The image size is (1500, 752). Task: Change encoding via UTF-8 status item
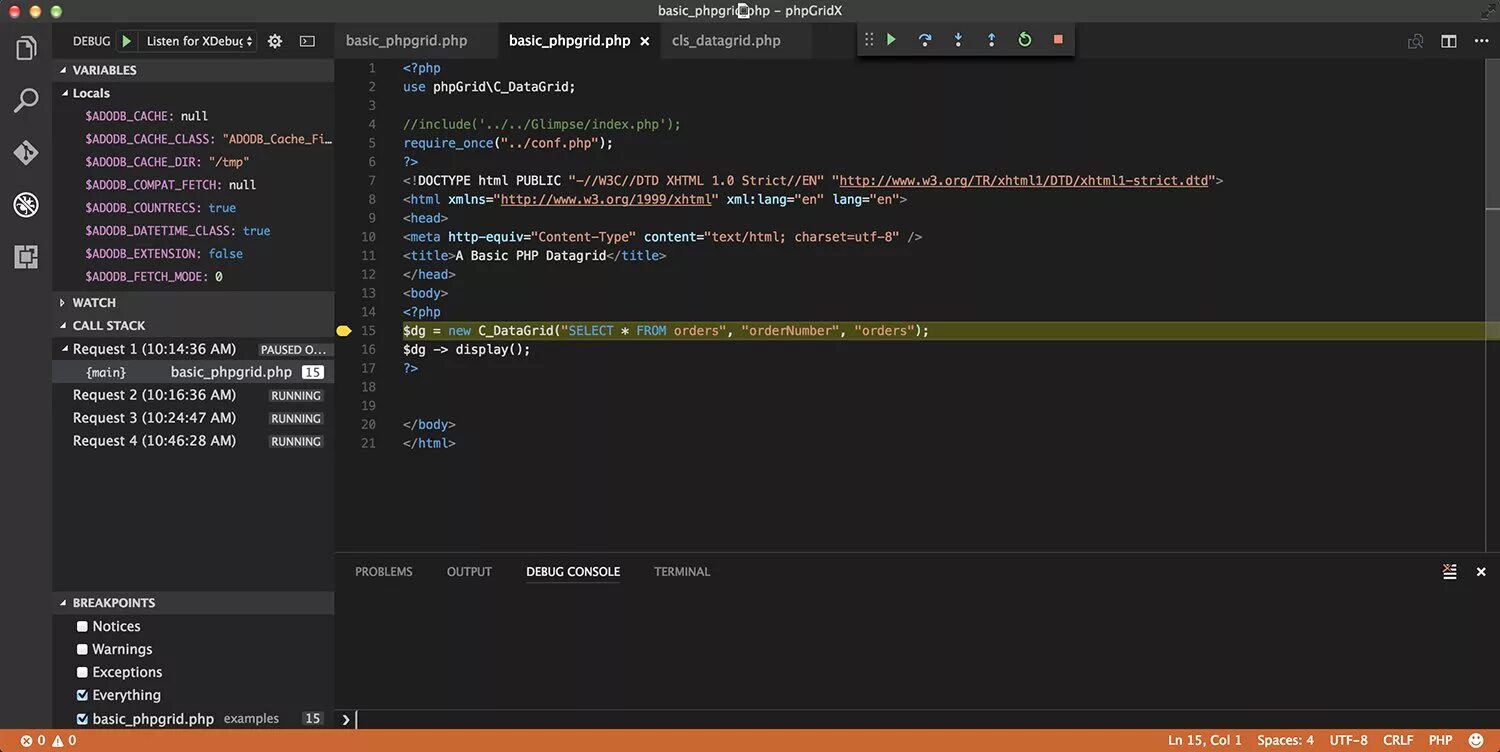pos(1349,741)
